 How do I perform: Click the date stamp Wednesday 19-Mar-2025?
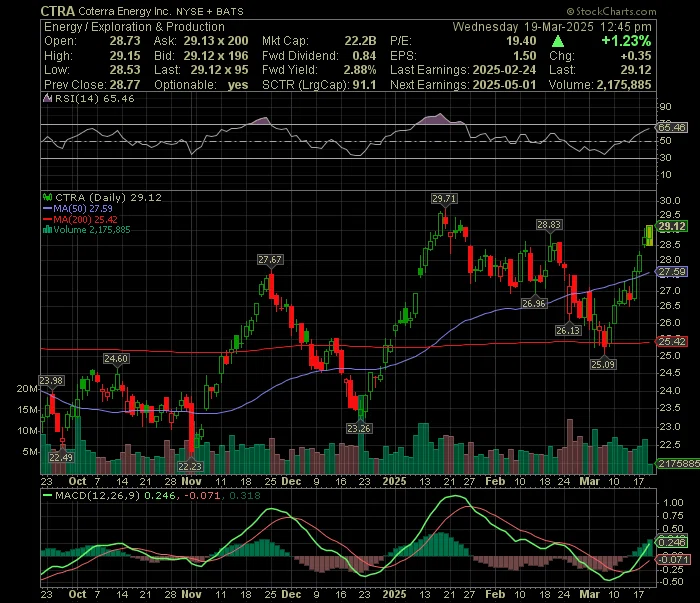[x=523, y=27]
